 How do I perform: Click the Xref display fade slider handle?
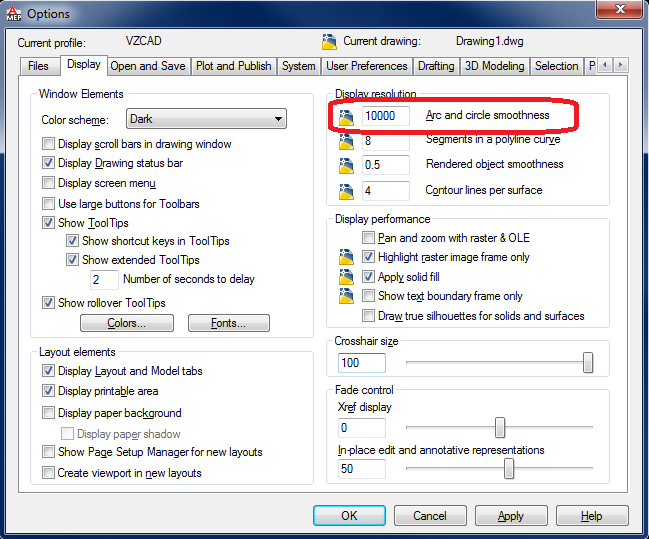[500, 427]
